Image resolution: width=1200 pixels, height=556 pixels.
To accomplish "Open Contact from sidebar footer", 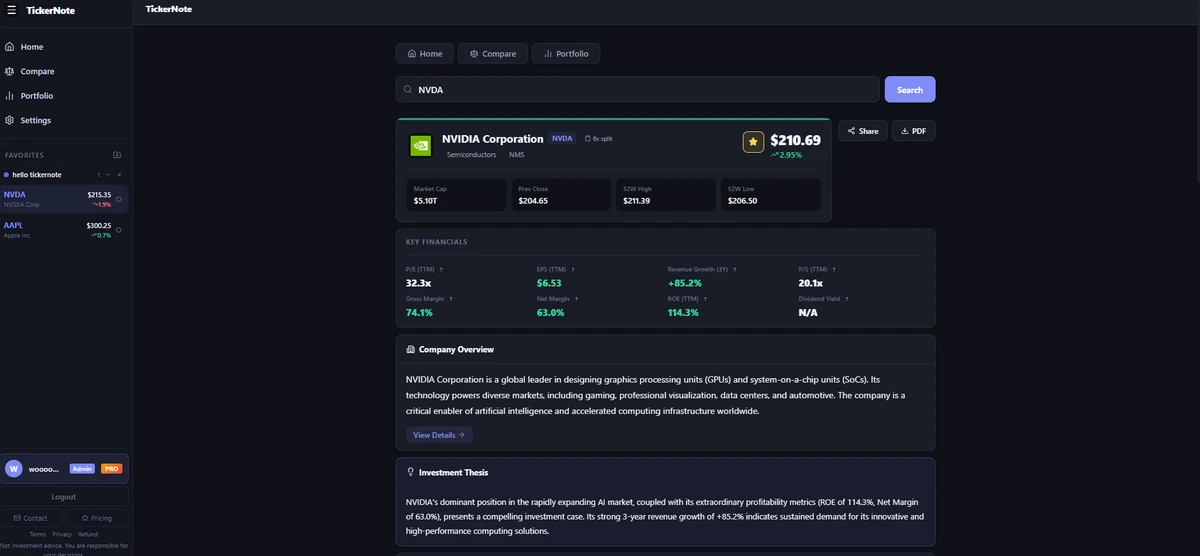I will pyautogui.click(x=31, y=518).
